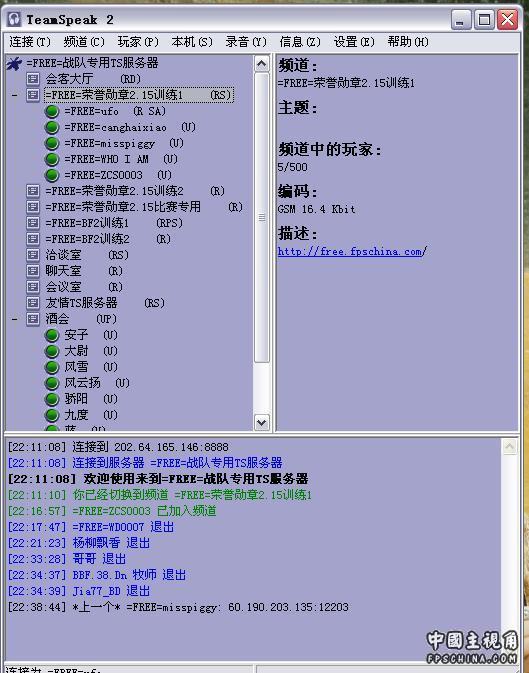Open the 连接(T) menu

click(30, 42)
